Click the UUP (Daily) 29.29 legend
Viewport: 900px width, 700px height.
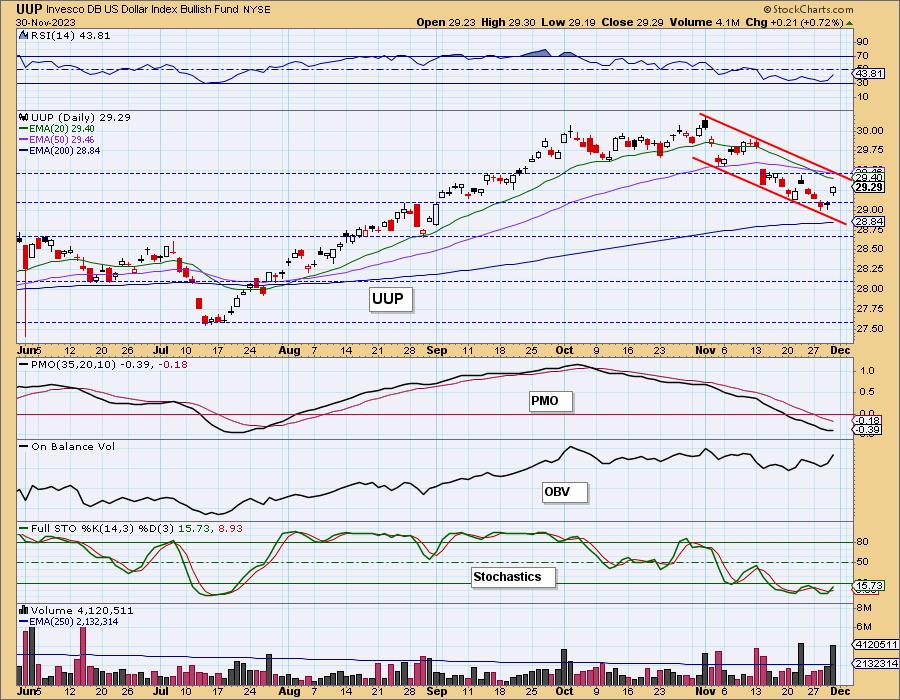[81, 117]
